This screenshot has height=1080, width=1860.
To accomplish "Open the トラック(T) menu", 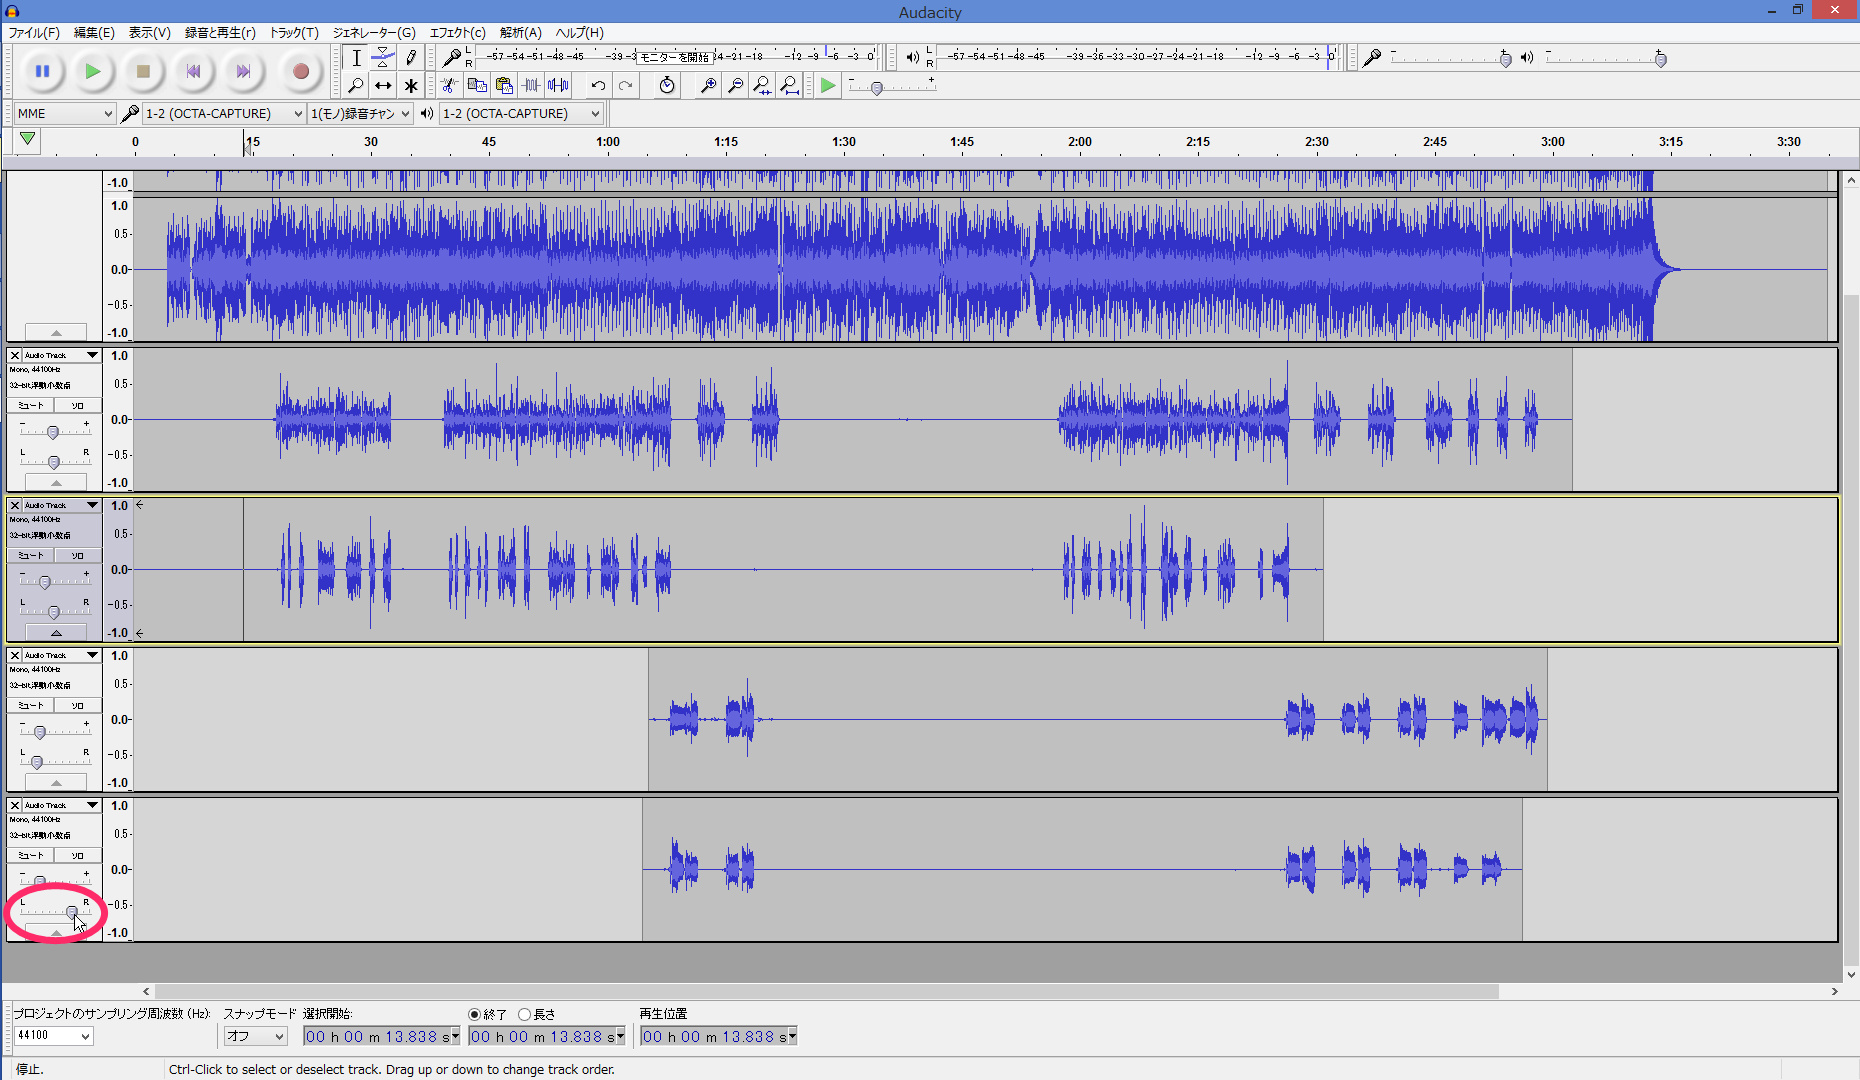I will 294,33.
